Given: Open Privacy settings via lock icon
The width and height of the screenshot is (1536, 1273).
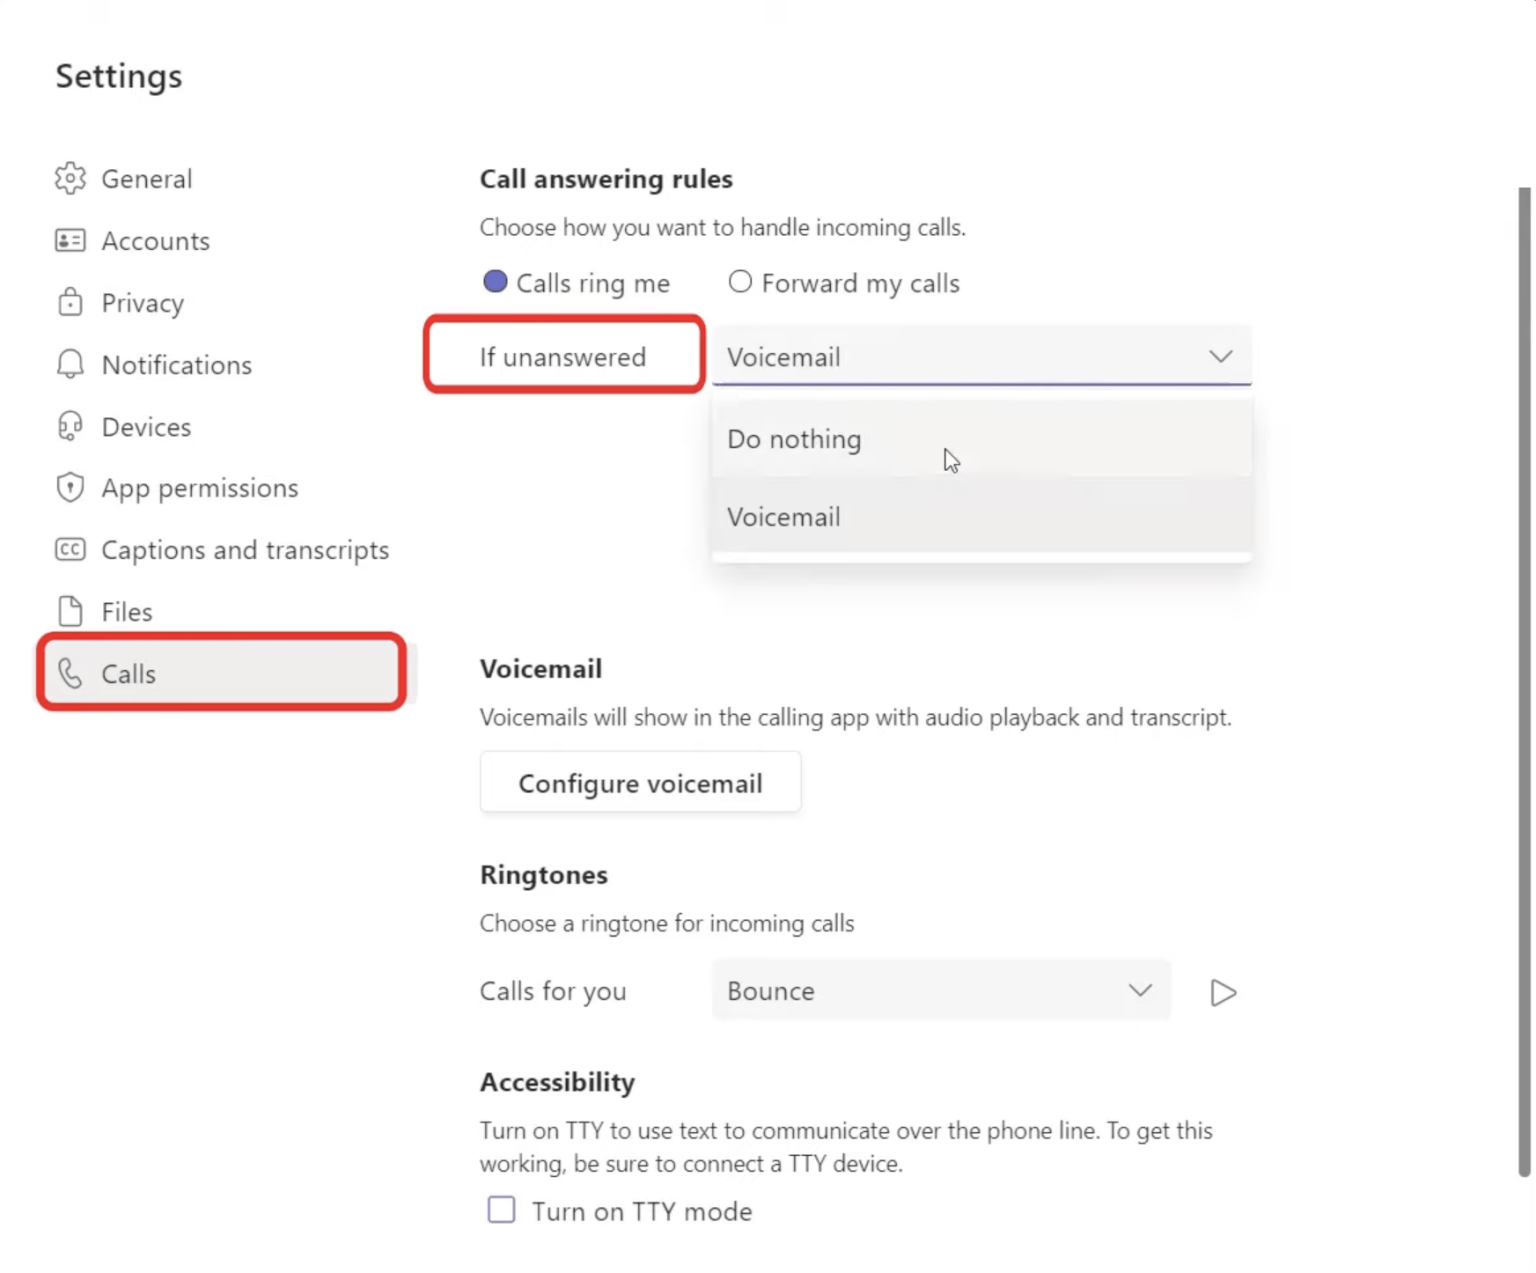Looking at the screenshot, I should 70,302.
